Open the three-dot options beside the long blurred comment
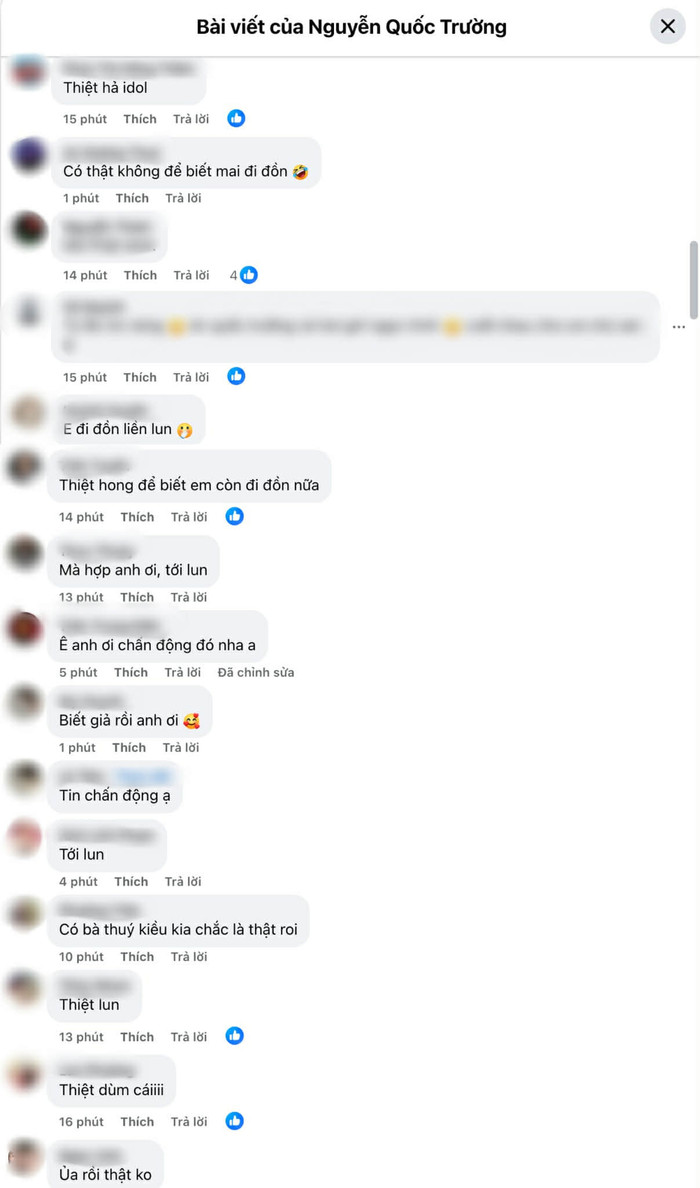Screen dimensions: 700x1188 tap(679, 327)
